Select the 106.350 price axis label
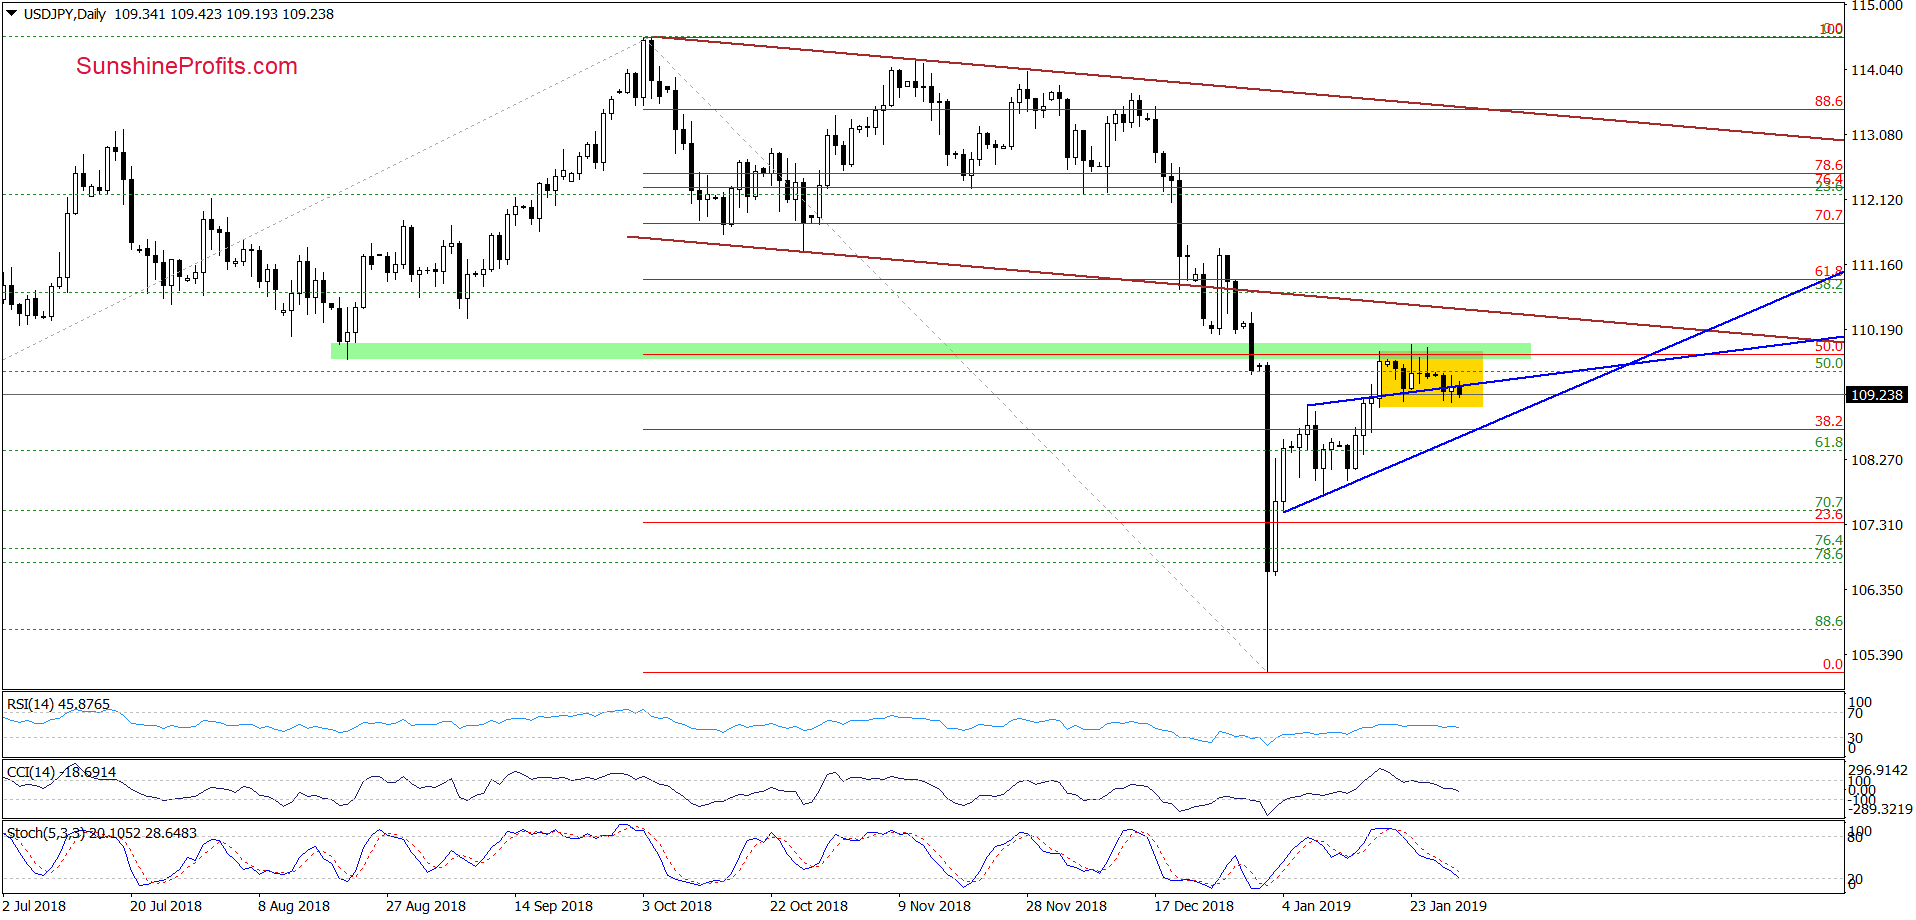The image size is (1916, 920). tap(1877, 590)
